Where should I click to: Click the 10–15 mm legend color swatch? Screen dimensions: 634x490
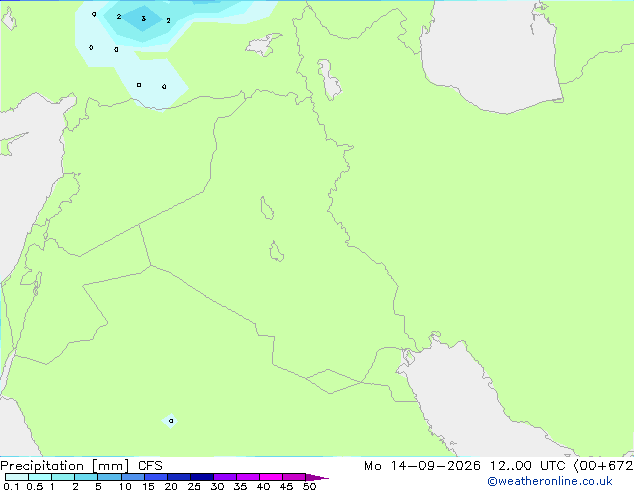pyautogui.click(x=133, y=477)
